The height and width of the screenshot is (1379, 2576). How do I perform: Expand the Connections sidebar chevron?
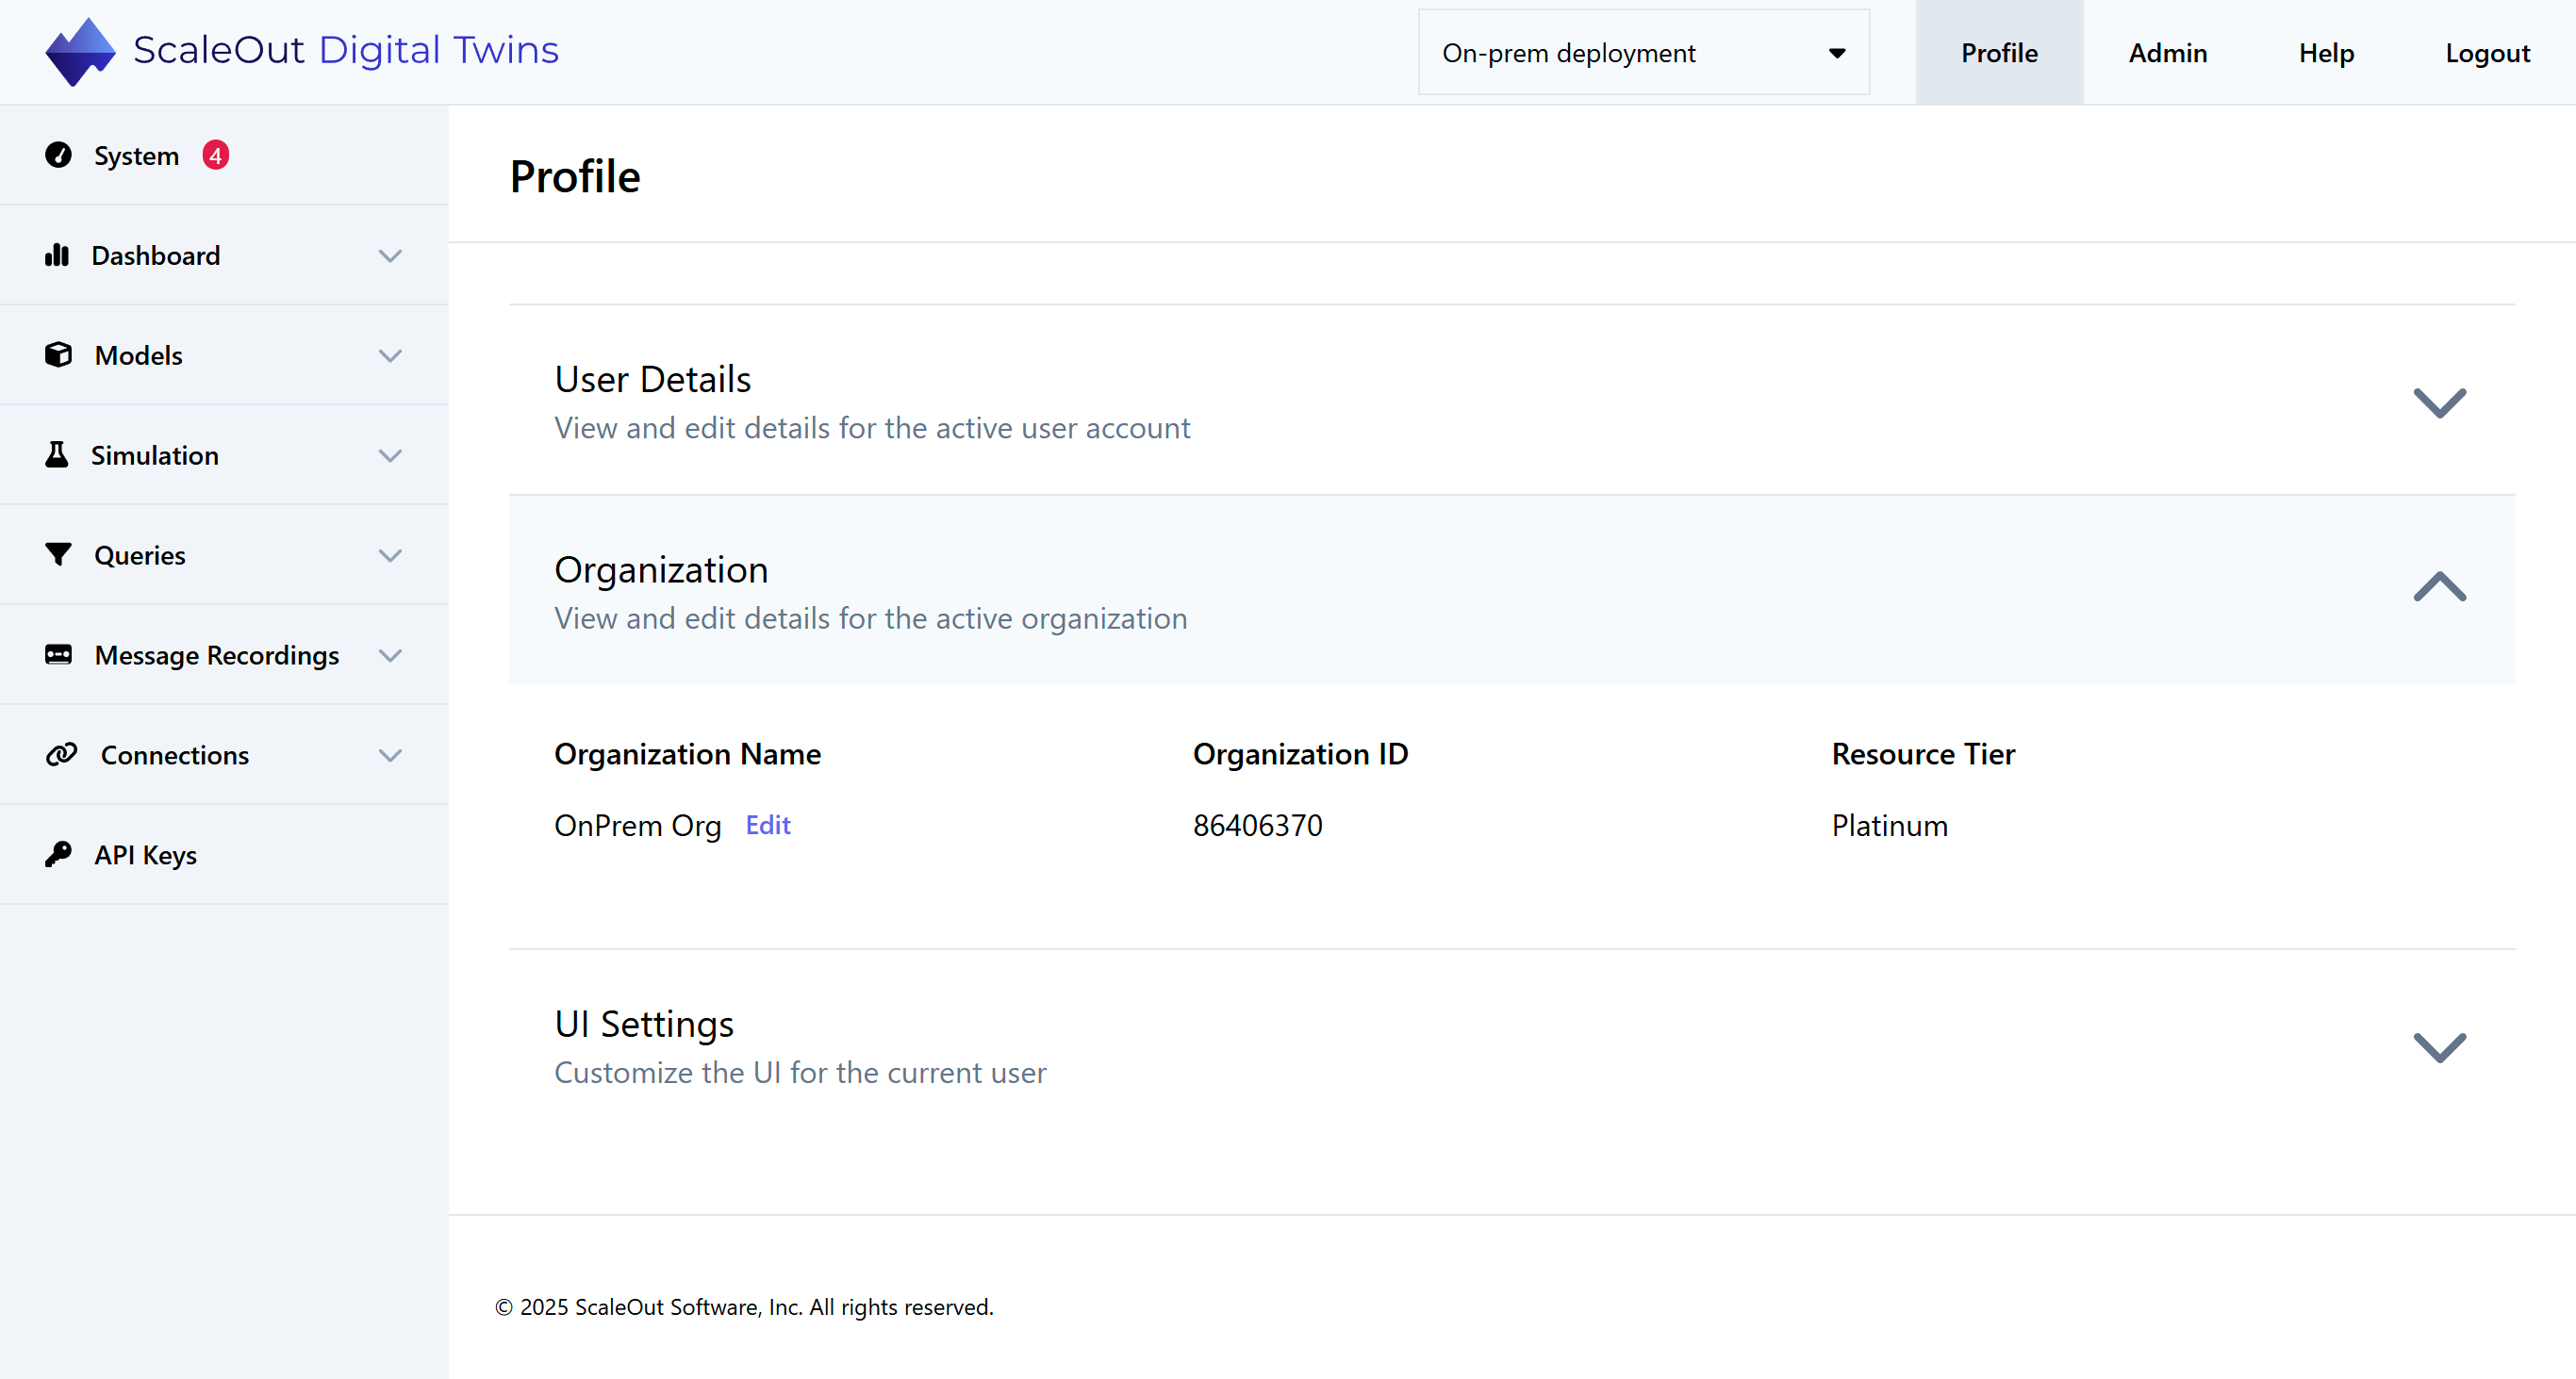(390, 756)
